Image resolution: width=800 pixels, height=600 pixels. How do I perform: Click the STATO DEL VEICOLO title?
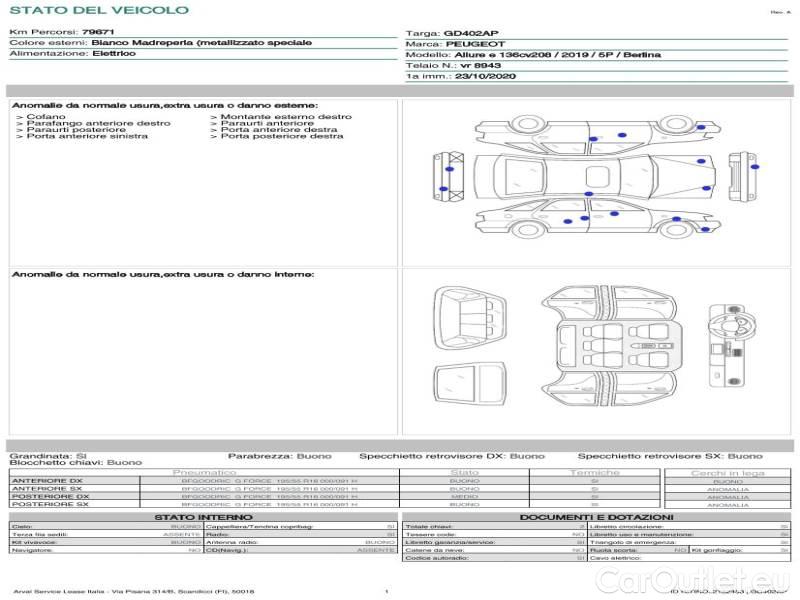point(98,10)
